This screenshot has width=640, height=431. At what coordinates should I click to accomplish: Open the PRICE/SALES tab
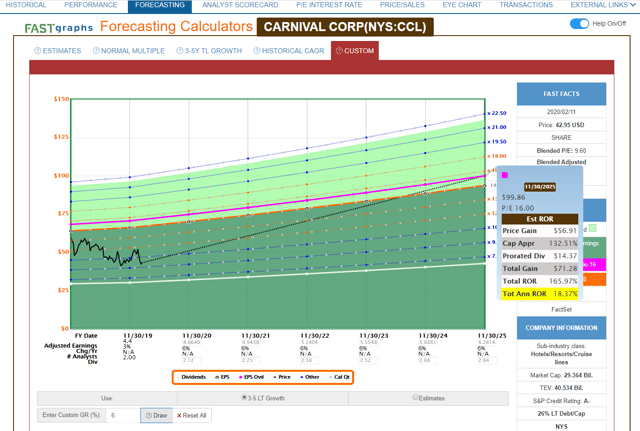click(402, 5)
